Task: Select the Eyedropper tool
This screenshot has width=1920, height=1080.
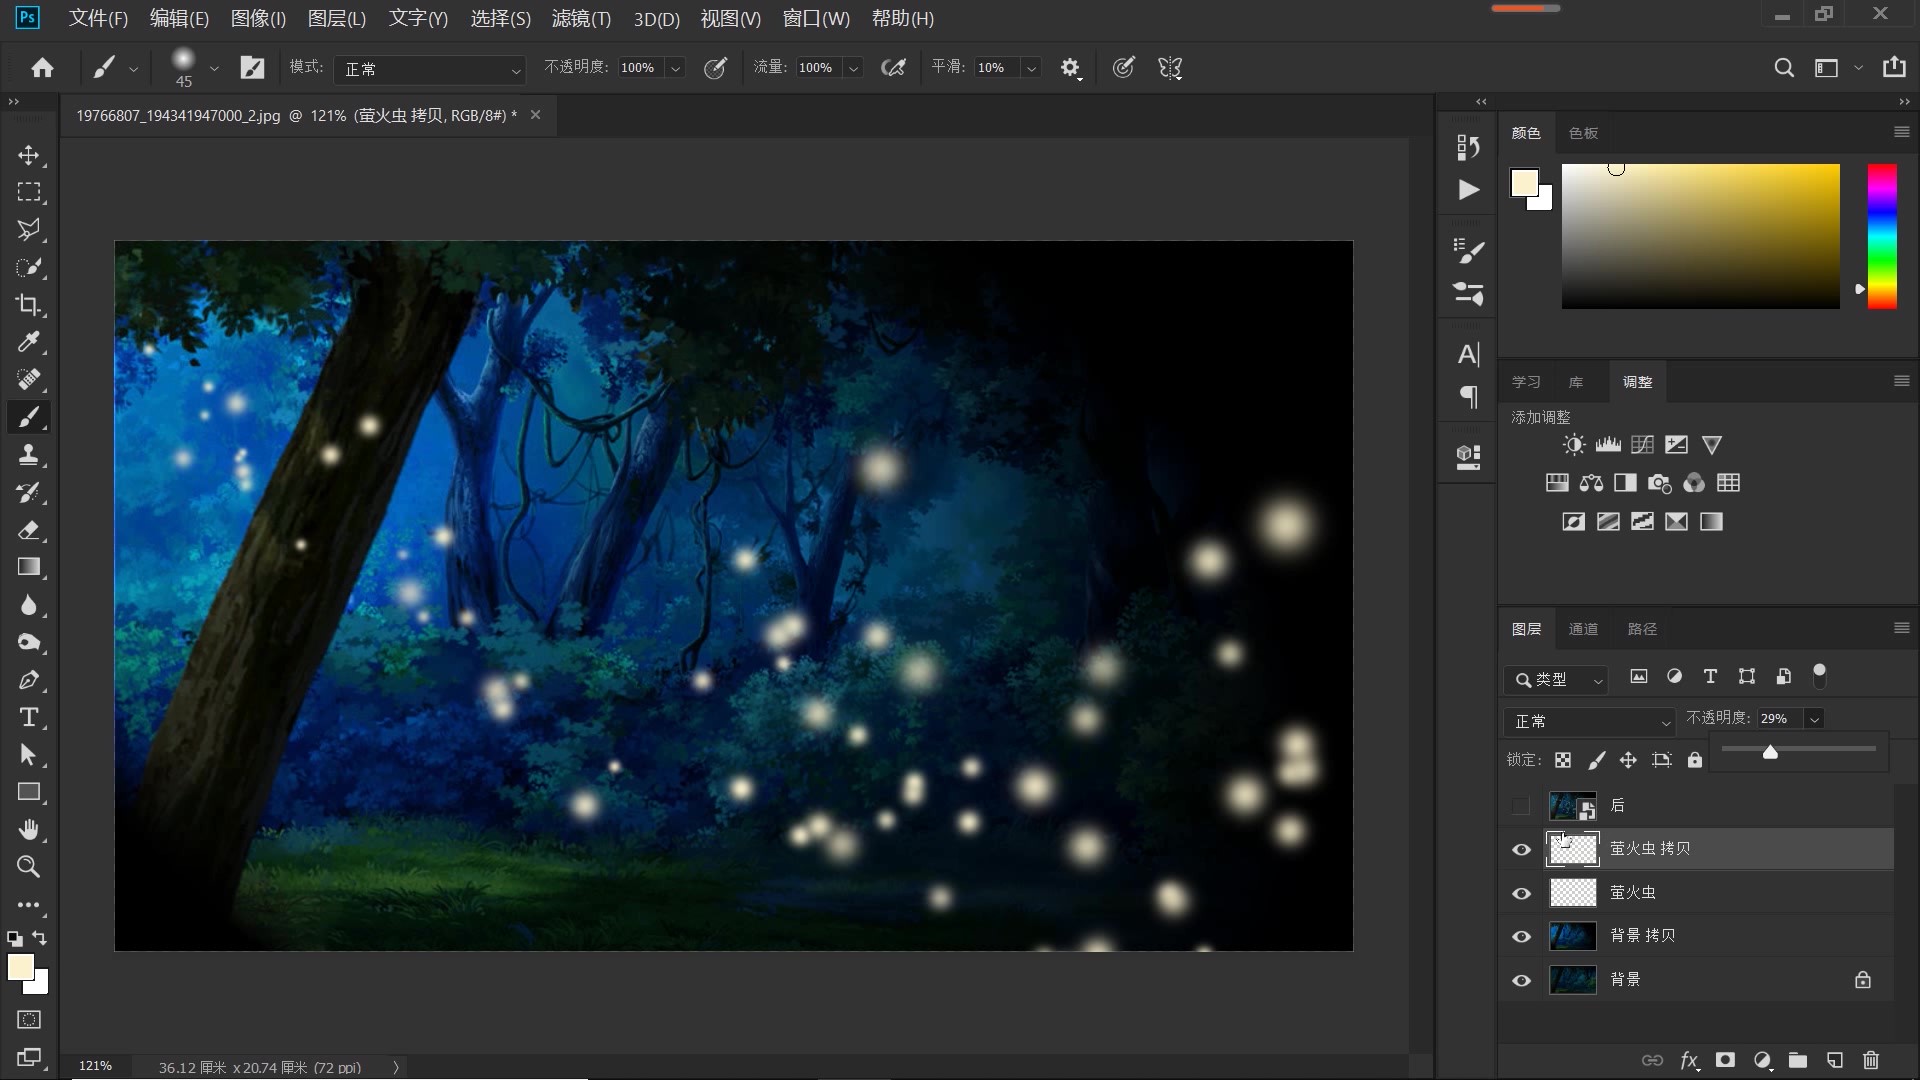Action: (x=28, y=342)
